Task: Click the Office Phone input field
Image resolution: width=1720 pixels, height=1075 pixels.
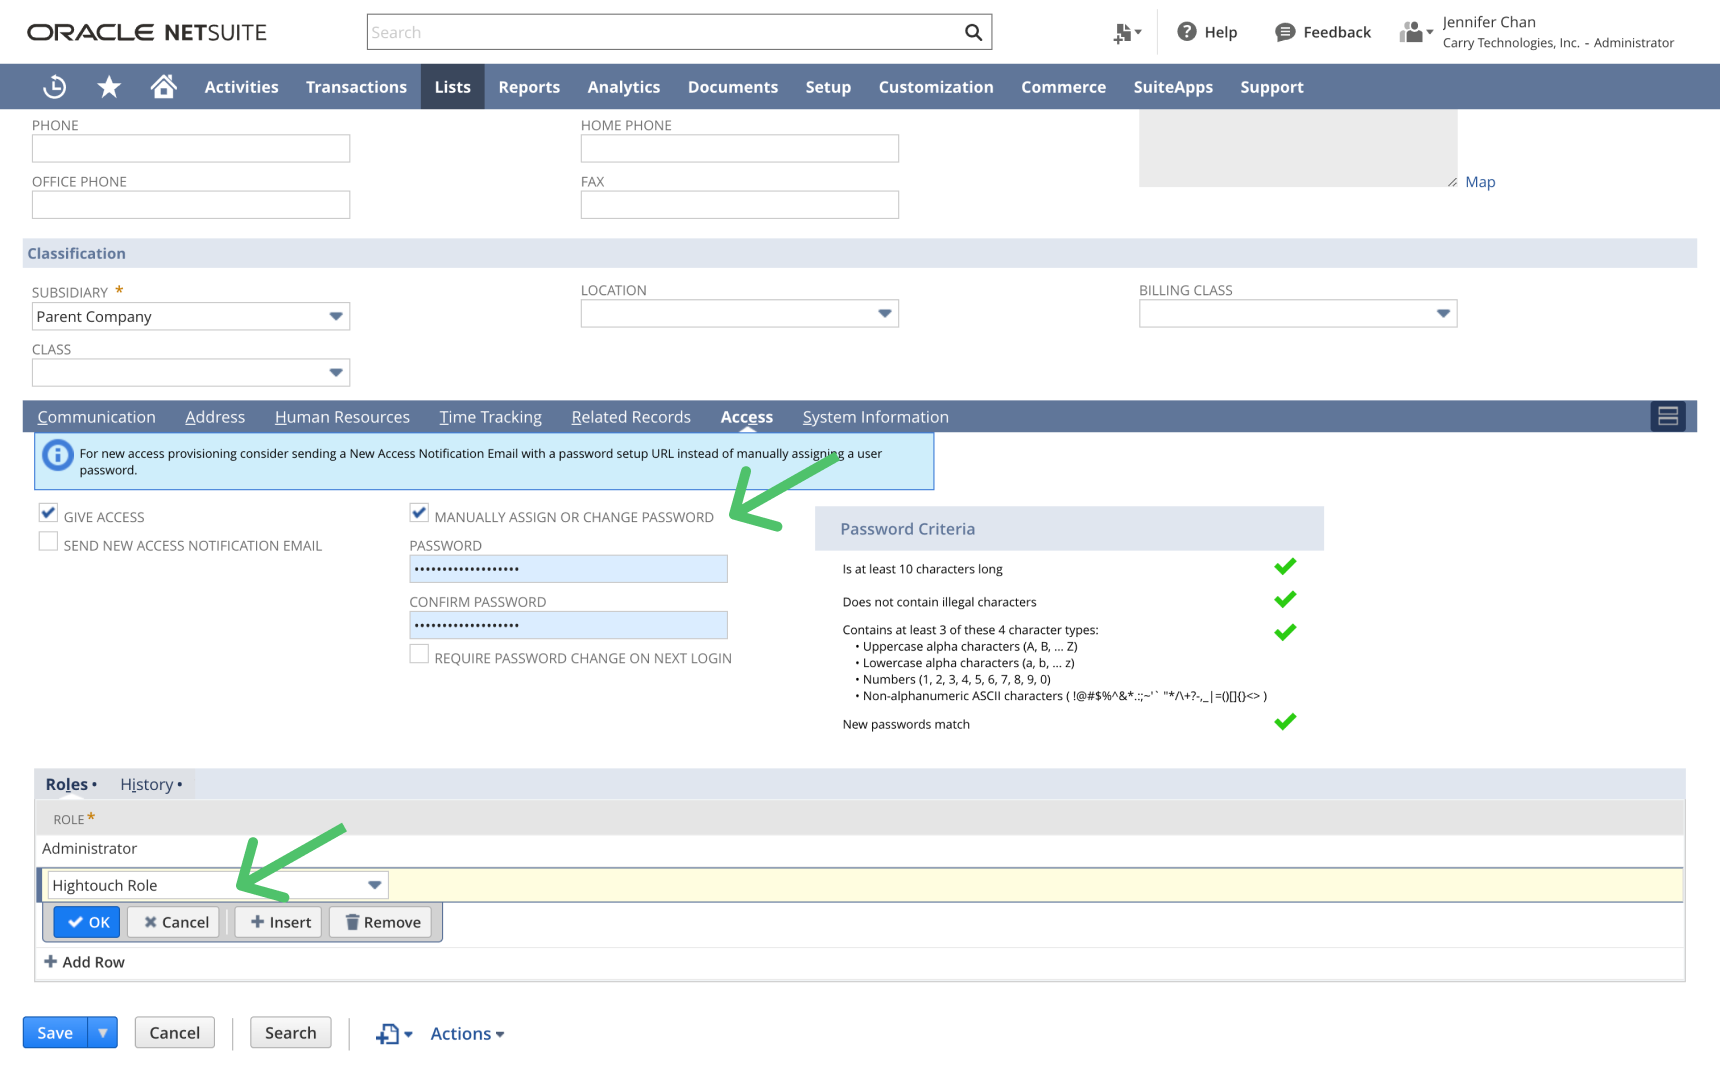Action: [191, 204]
